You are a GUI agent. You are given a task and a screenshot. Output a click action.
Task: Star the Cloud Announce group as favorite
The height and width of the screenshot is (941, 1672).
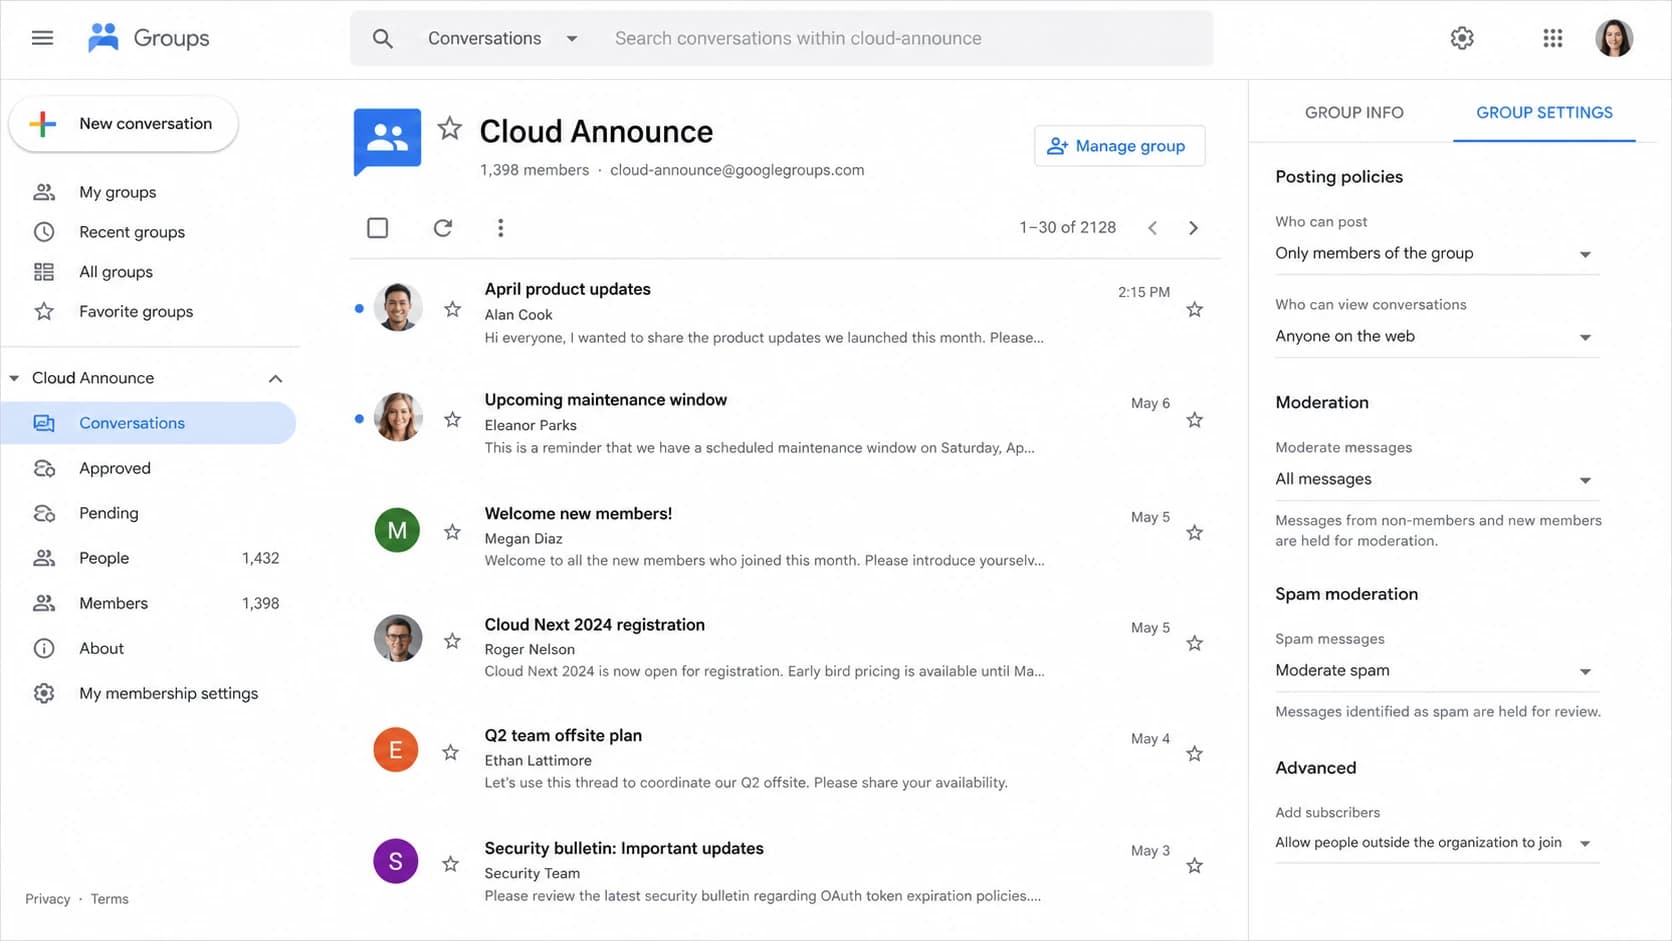coord(450,128)
